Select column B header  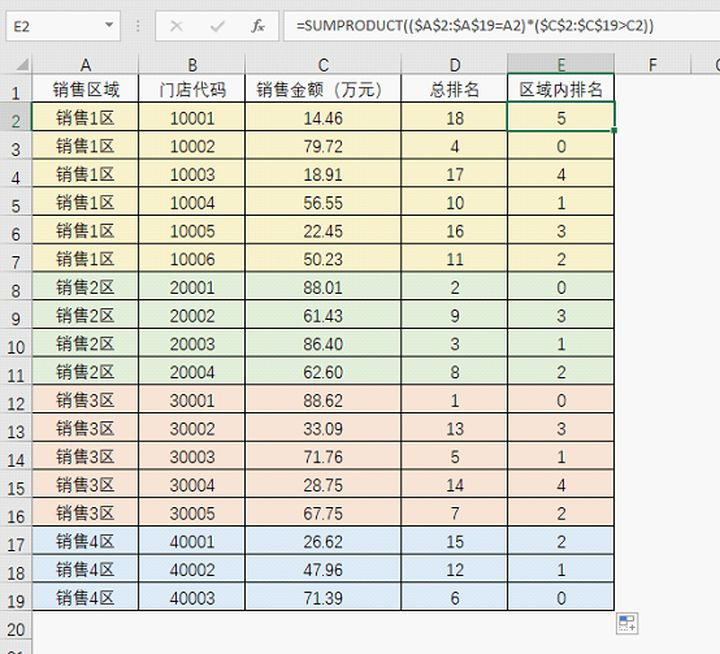click(192, 65)
